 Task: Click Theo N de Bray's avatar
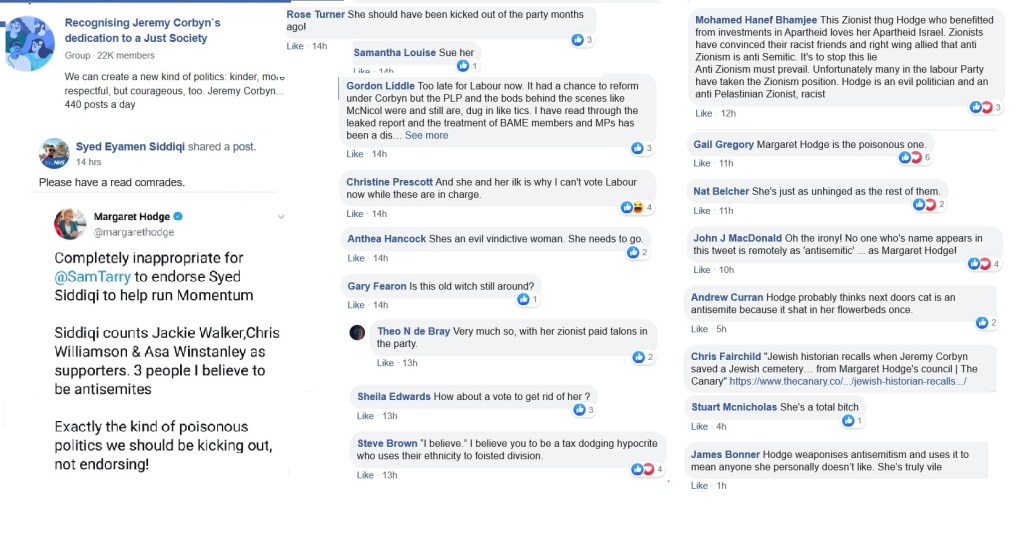357,332
